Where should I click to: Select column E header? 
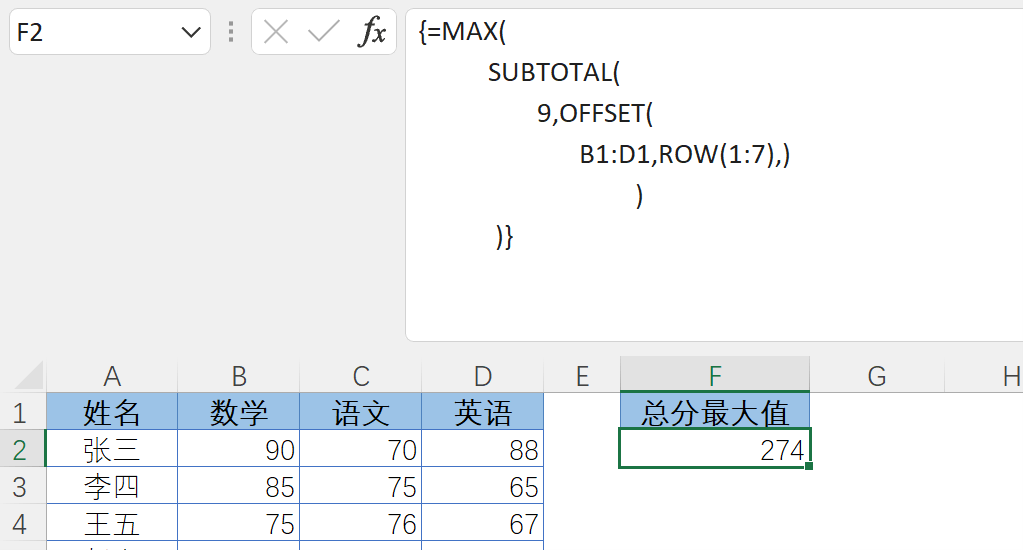pos(582,376)
